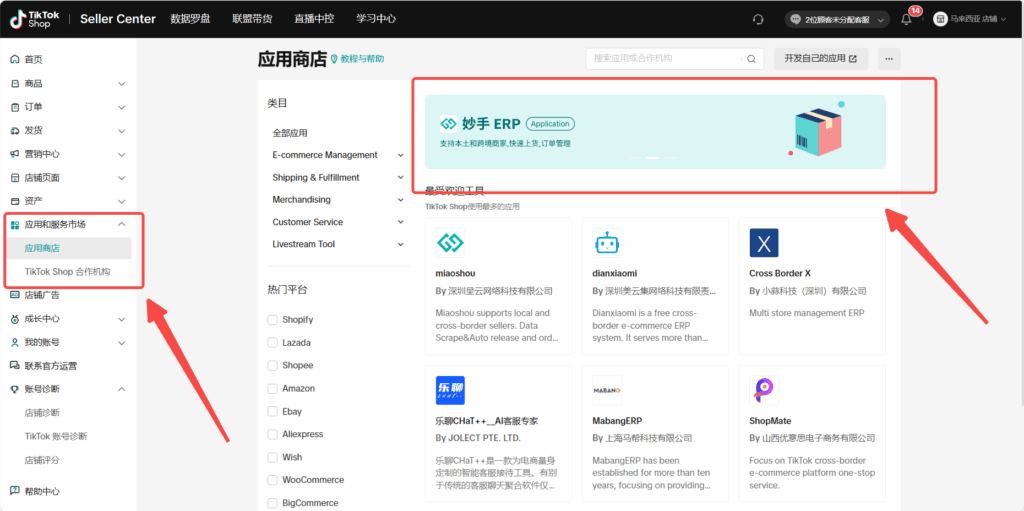The width and height of the screenshot is (1024, 511).
Task: Select TikTok Shop 合作机构 in sidebar
Action: tap(68, 272)
